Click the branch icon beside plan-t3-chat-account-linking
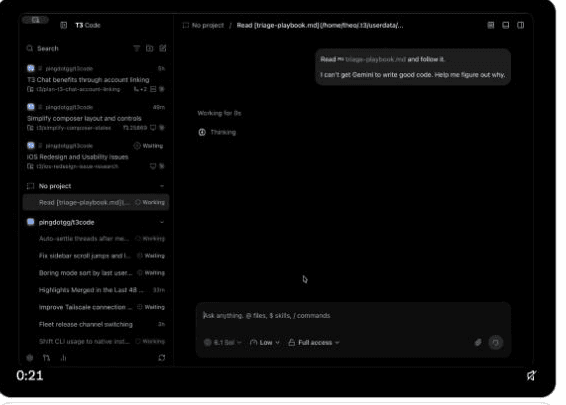Viewport: 566px width, 405px height. [30, 89]
